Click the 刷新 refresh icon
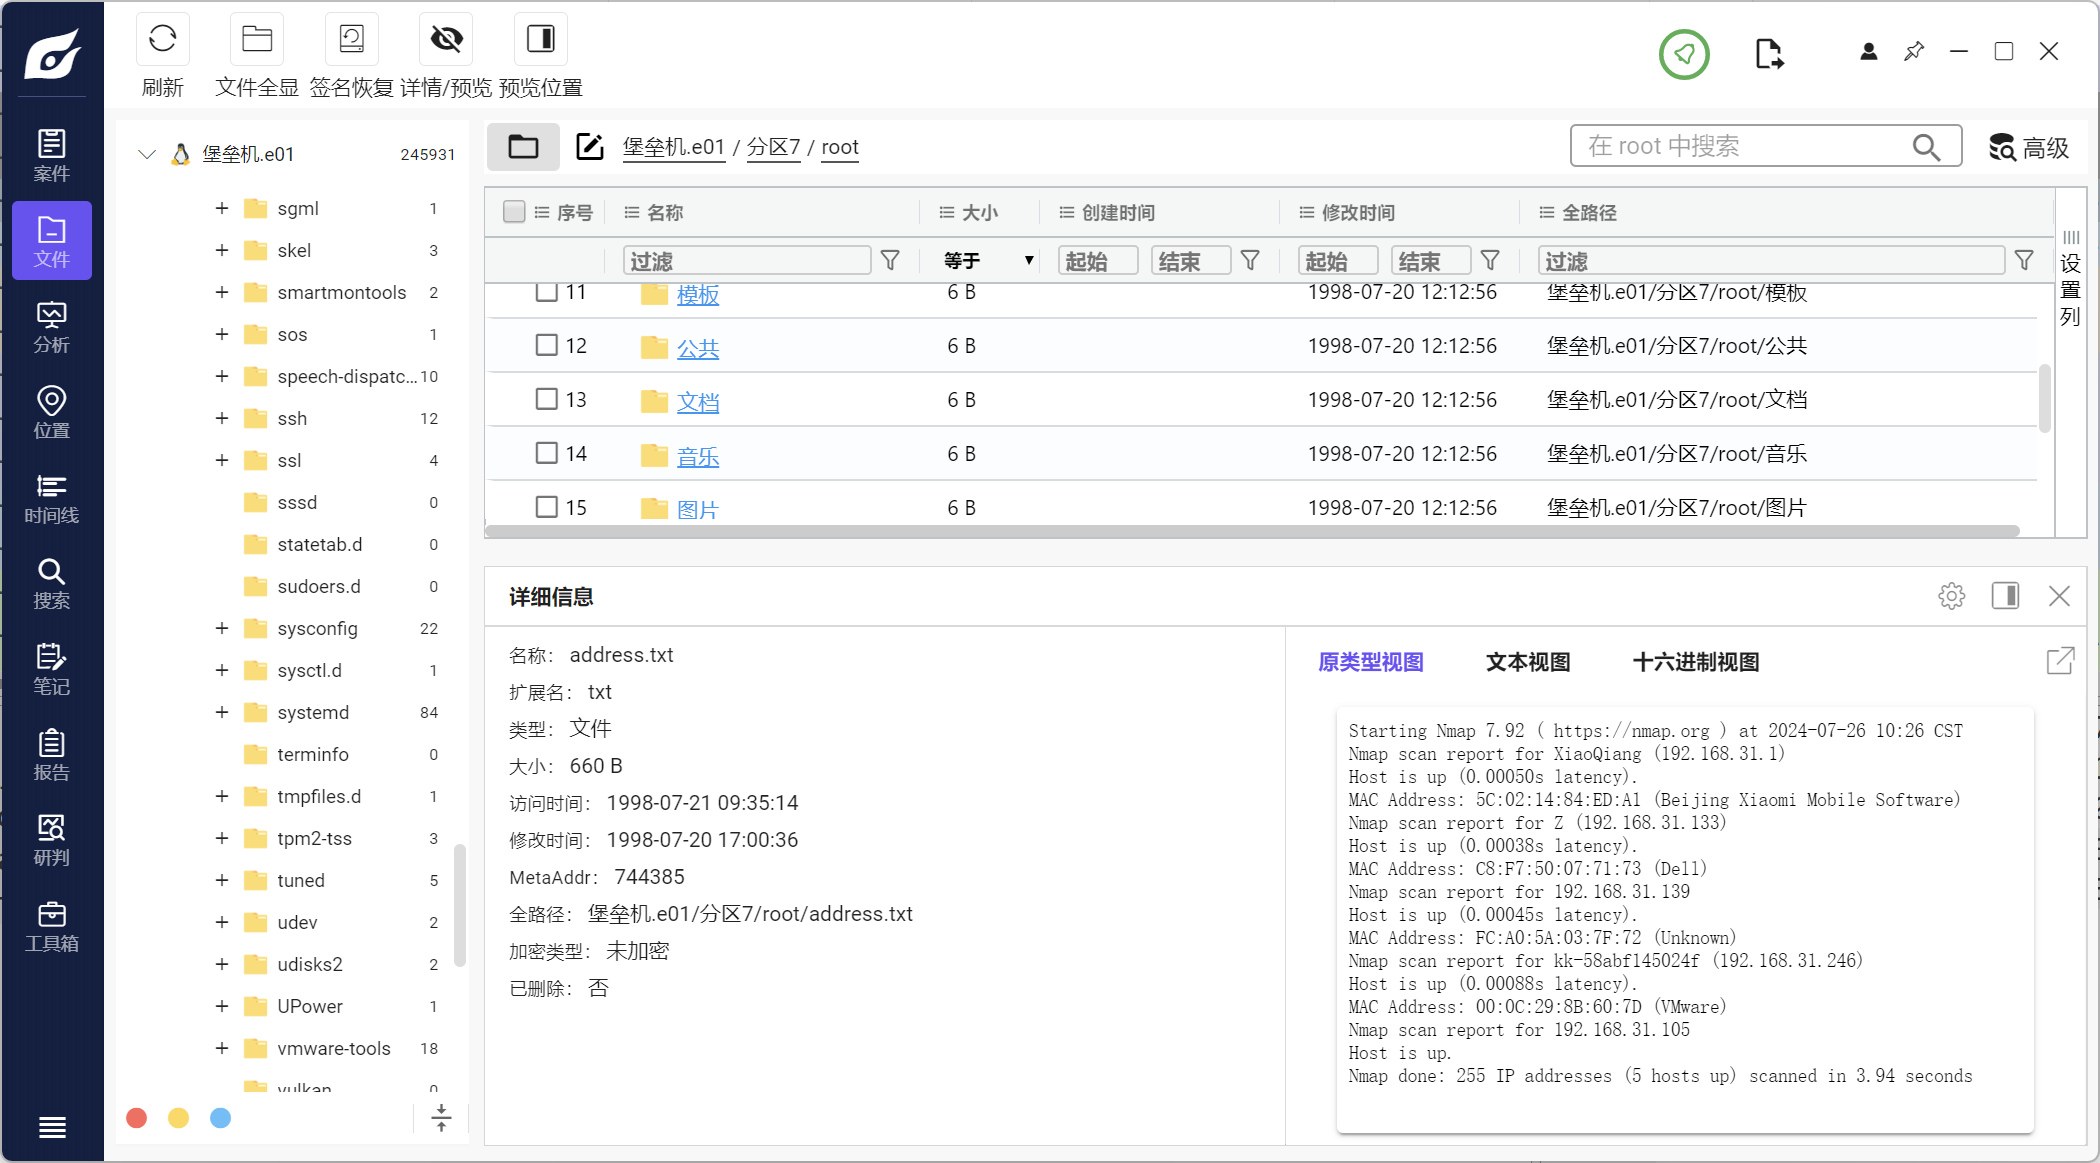 pyautogui.click(x=162, y=39)
